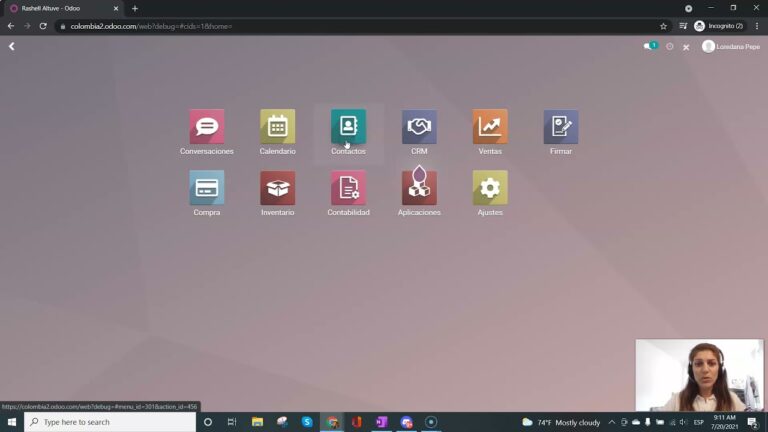The image size is (768, 432).
Task: Open Office from the taskbar
Action: pyautogui.click(x=357, y=422)
